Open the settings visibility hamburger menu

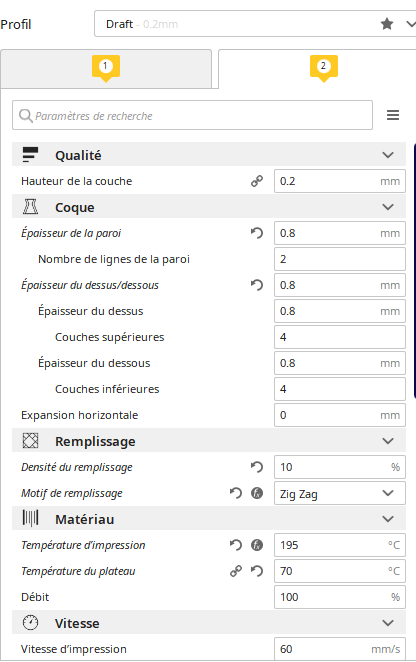(393, 115)
